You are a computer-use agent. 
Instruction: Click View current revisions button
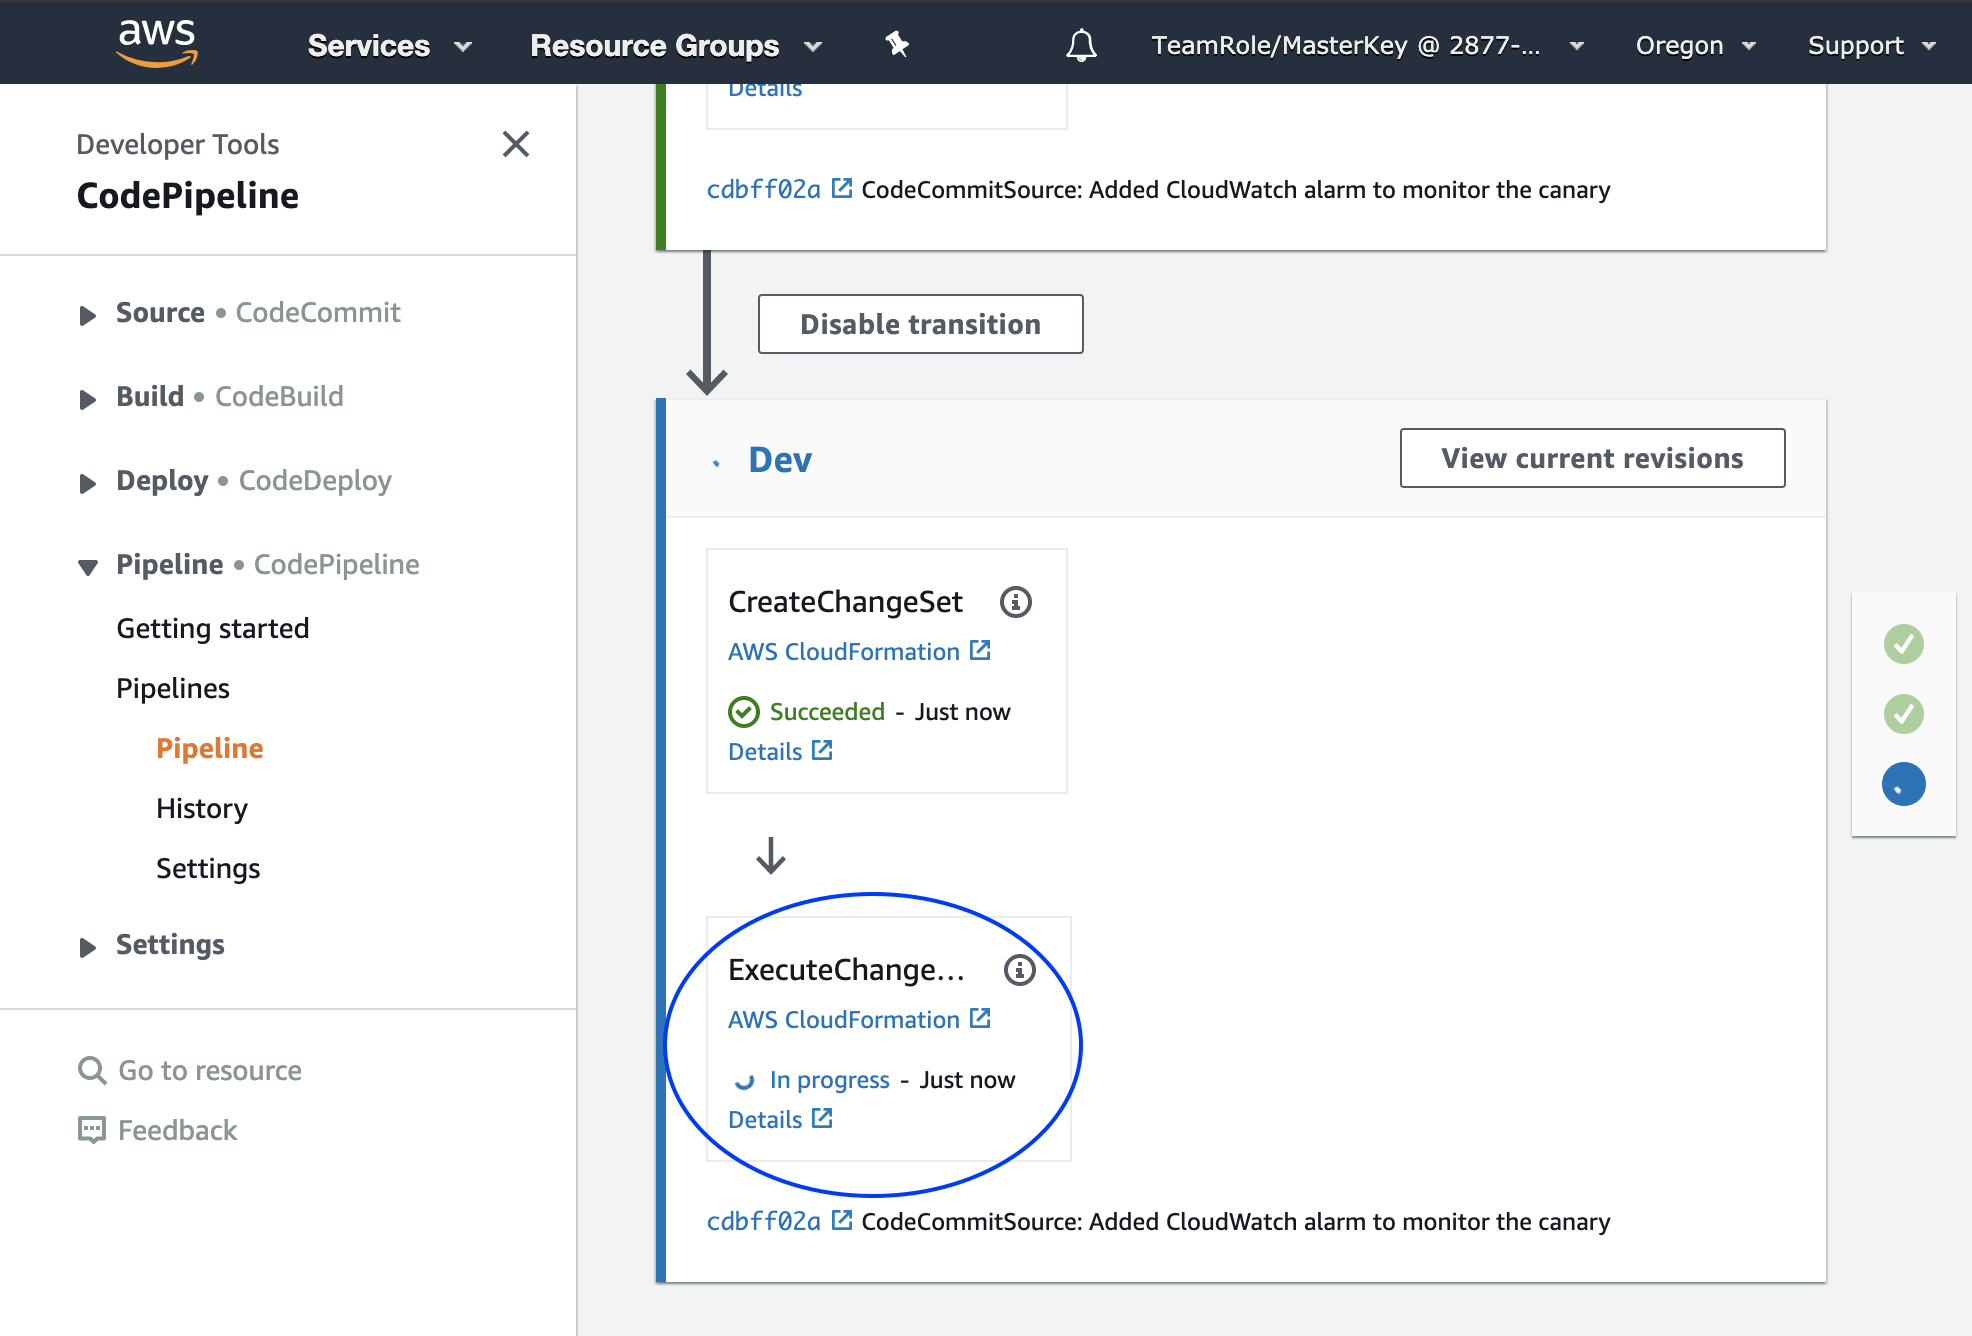[x=1592, y=458]
